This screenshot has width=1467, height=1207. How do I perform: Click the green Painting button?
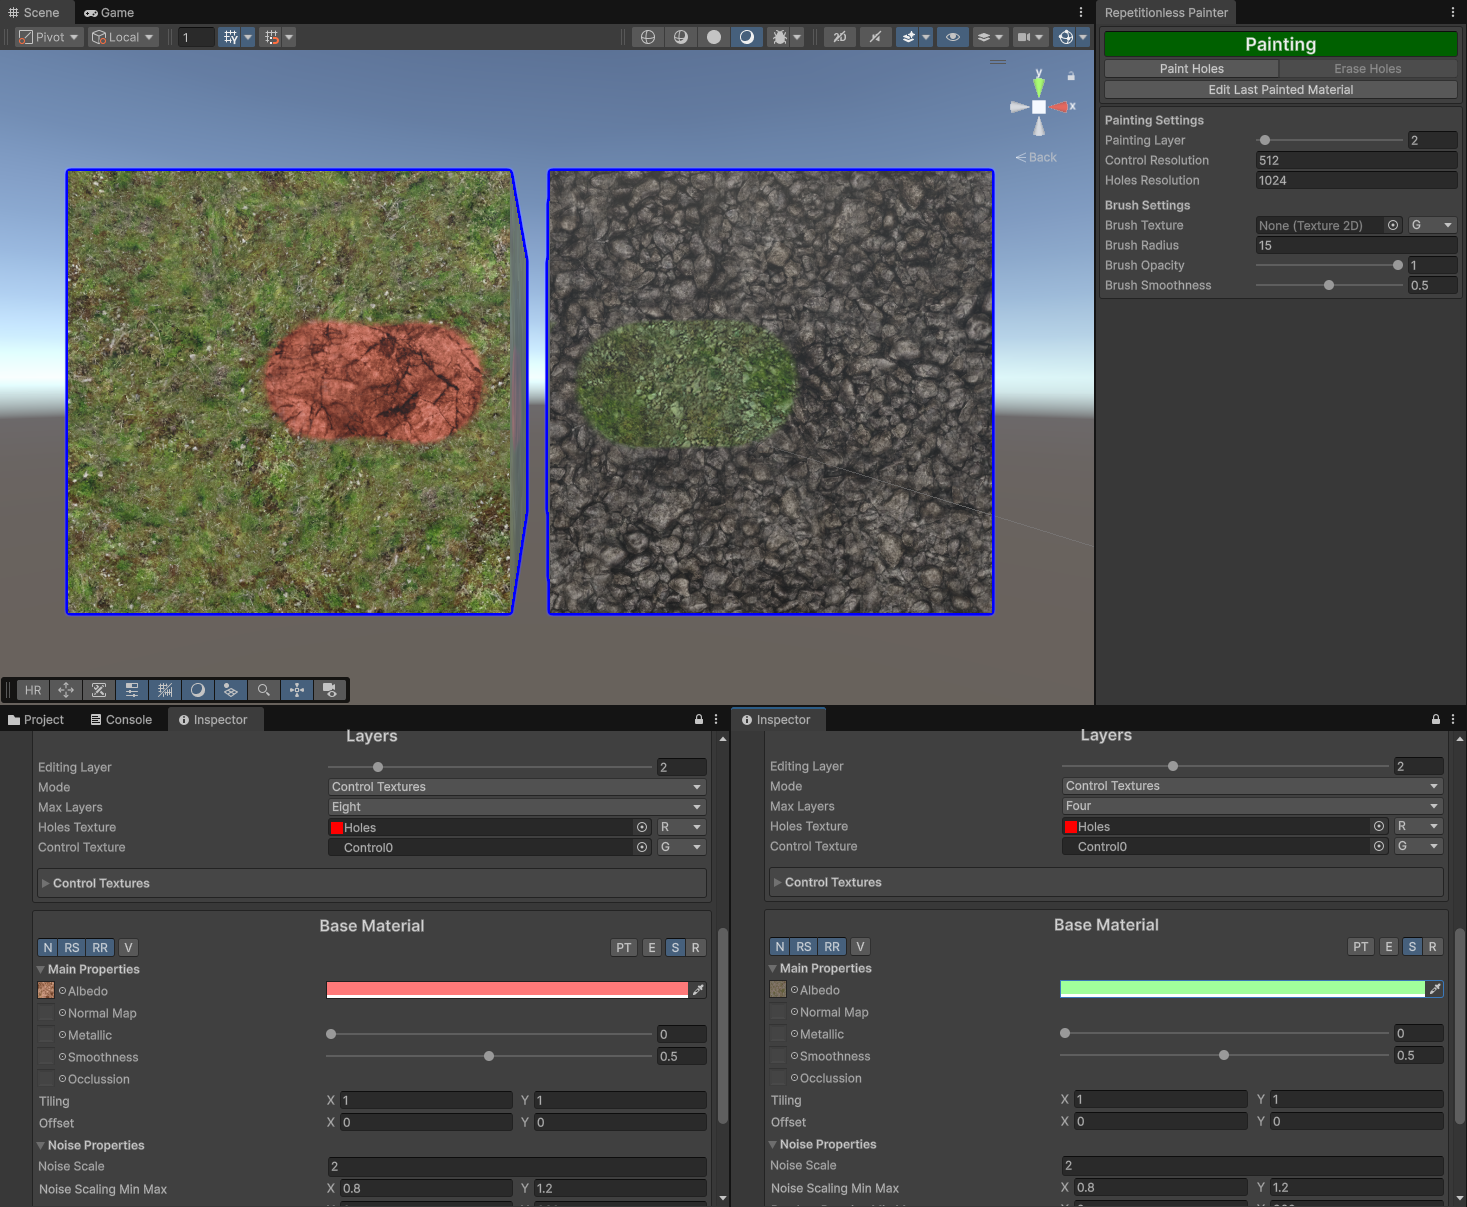[1281, 44]
